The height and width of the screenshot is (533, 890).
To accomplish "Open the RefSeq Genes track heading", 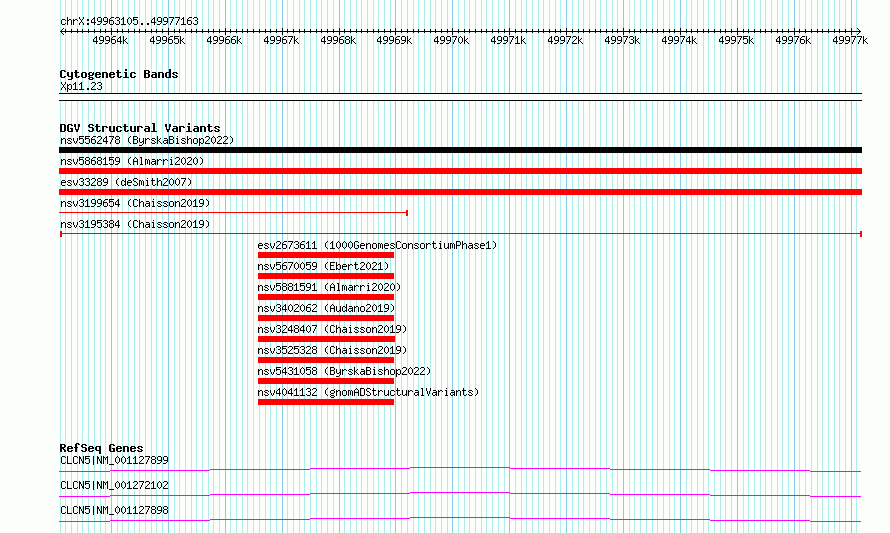I will pos(102,448).
